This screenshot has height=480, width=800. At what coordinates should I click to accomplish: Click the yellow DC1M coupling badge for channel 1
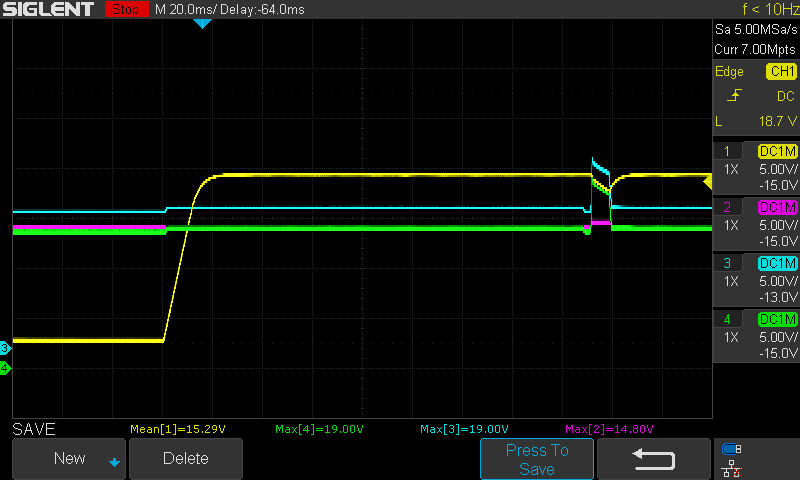[778, 151]
